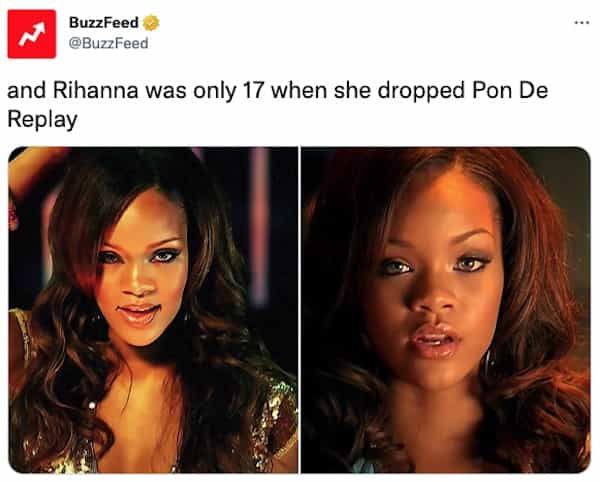Click the gold verified badge
Viewport: 600px width, 482px height.
[x=151, y=23]
